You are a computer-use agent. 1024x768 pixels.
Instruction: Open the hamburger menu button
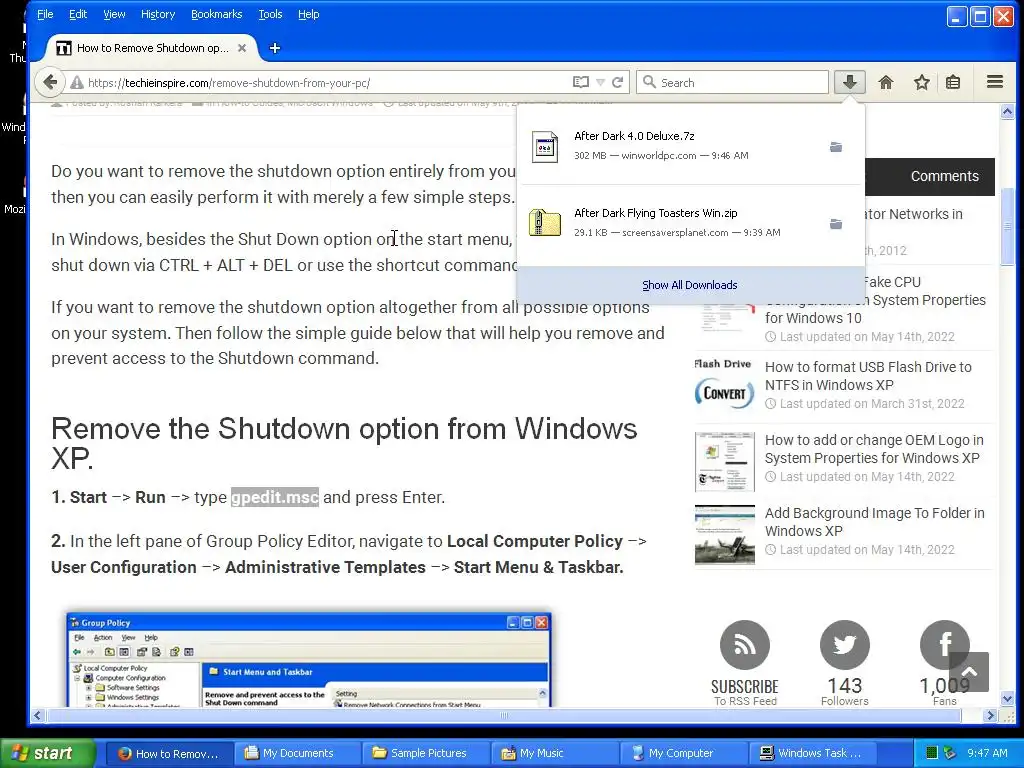(995, 82)
